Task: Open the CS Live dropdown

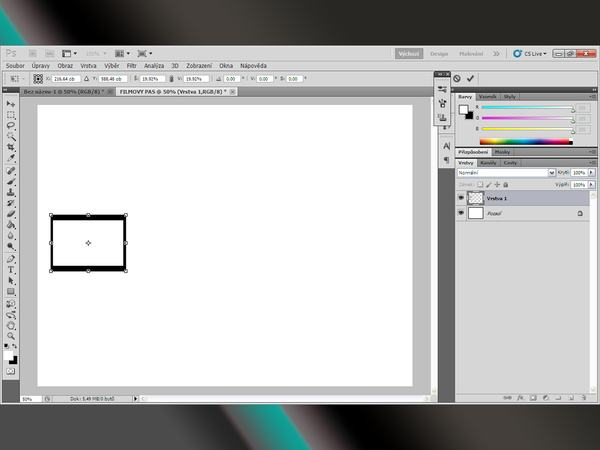Action: tap(529, 53)
